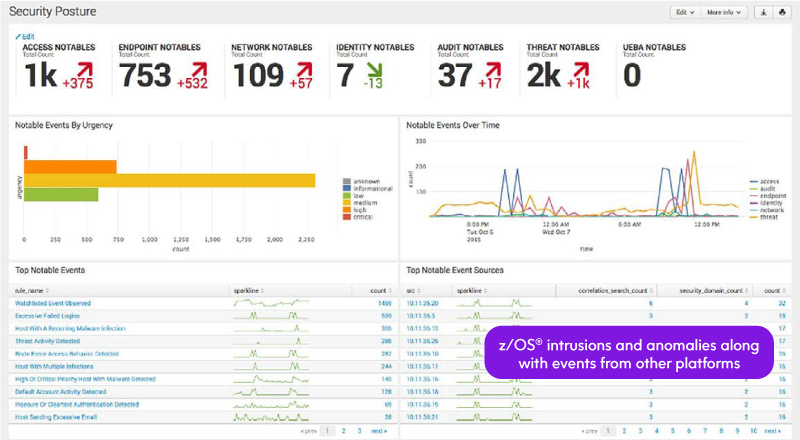The image size is (800, 440).
Task: Open Default Account Activity Detected rule
Action: [61, 392]
